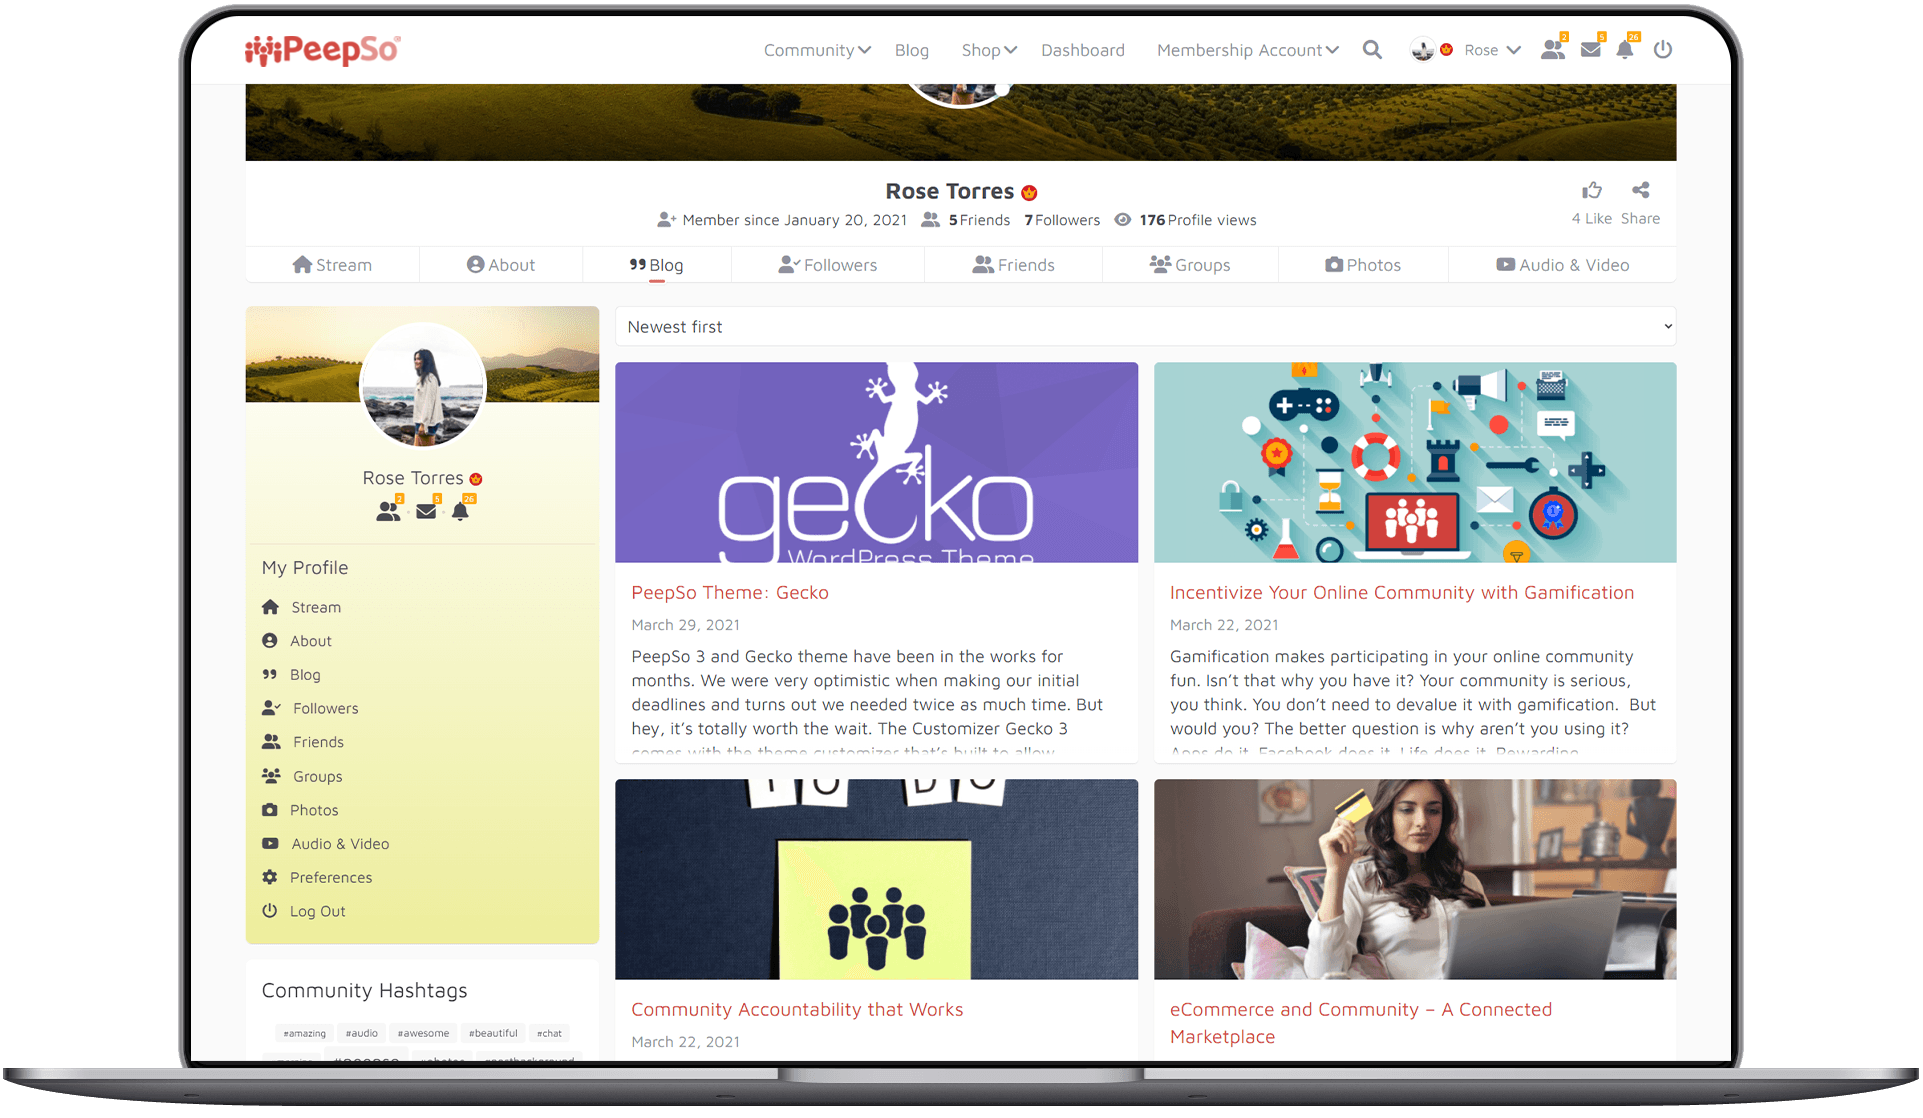Click the user icon beside sidebar About

[x=269, y=641]
